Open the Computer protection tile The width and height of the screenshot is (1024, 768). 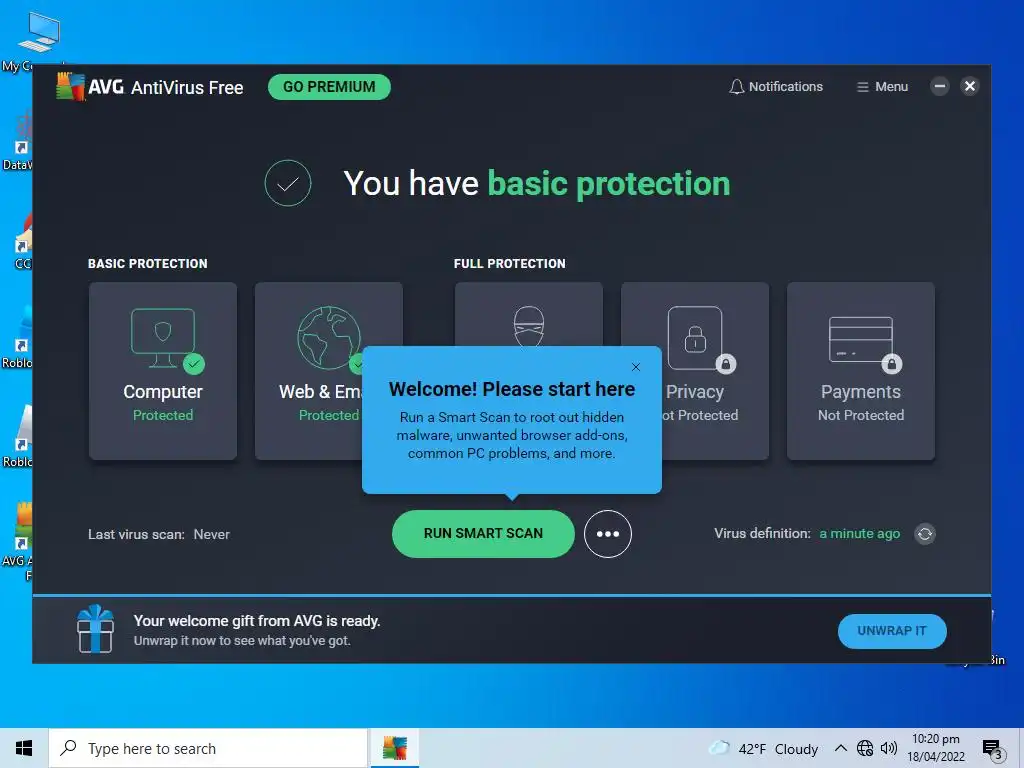[163, 371]
